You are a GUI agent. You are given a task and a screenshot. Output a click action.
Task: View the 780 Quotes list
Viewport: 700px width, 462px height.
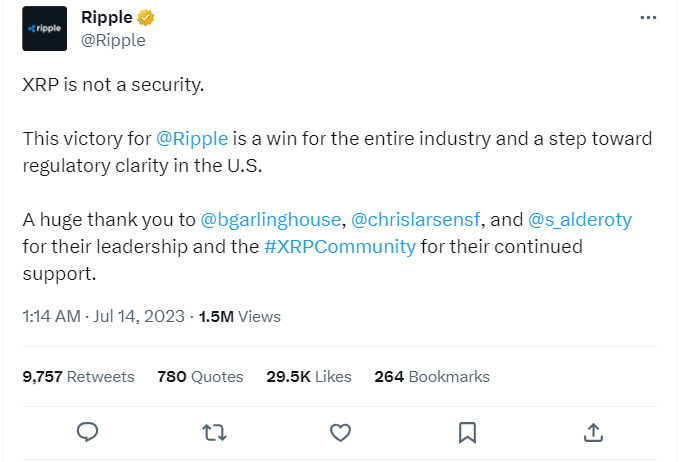[200, 377]
